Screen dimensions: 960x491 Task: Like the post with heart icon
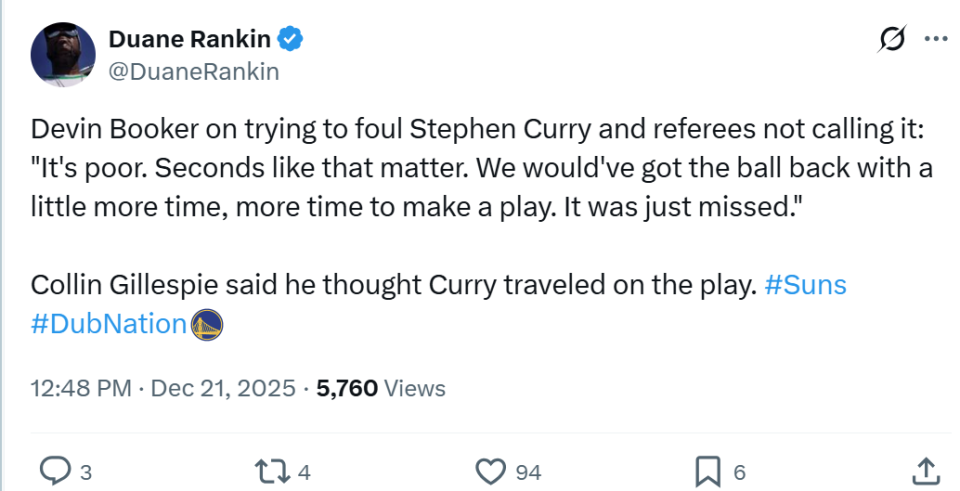click(489, 469)
